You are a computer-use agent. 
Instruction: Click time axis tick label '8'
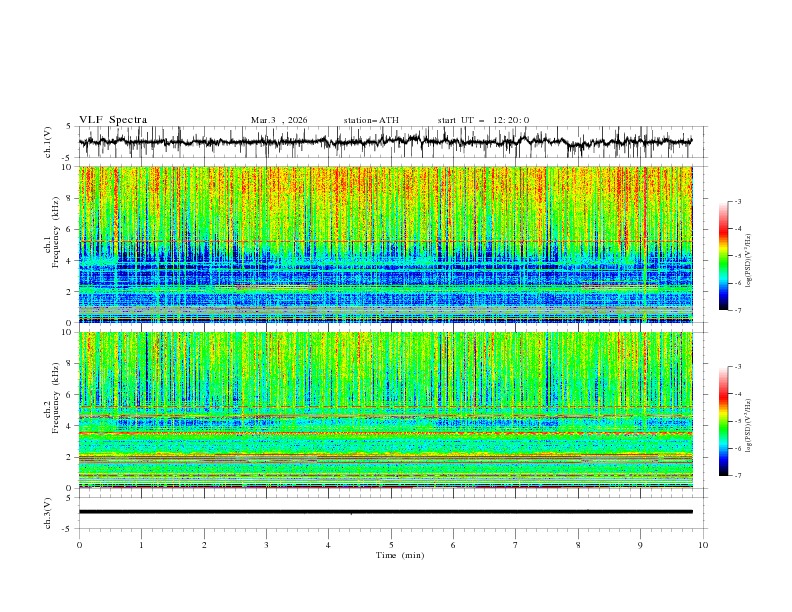tap(578, 545)
